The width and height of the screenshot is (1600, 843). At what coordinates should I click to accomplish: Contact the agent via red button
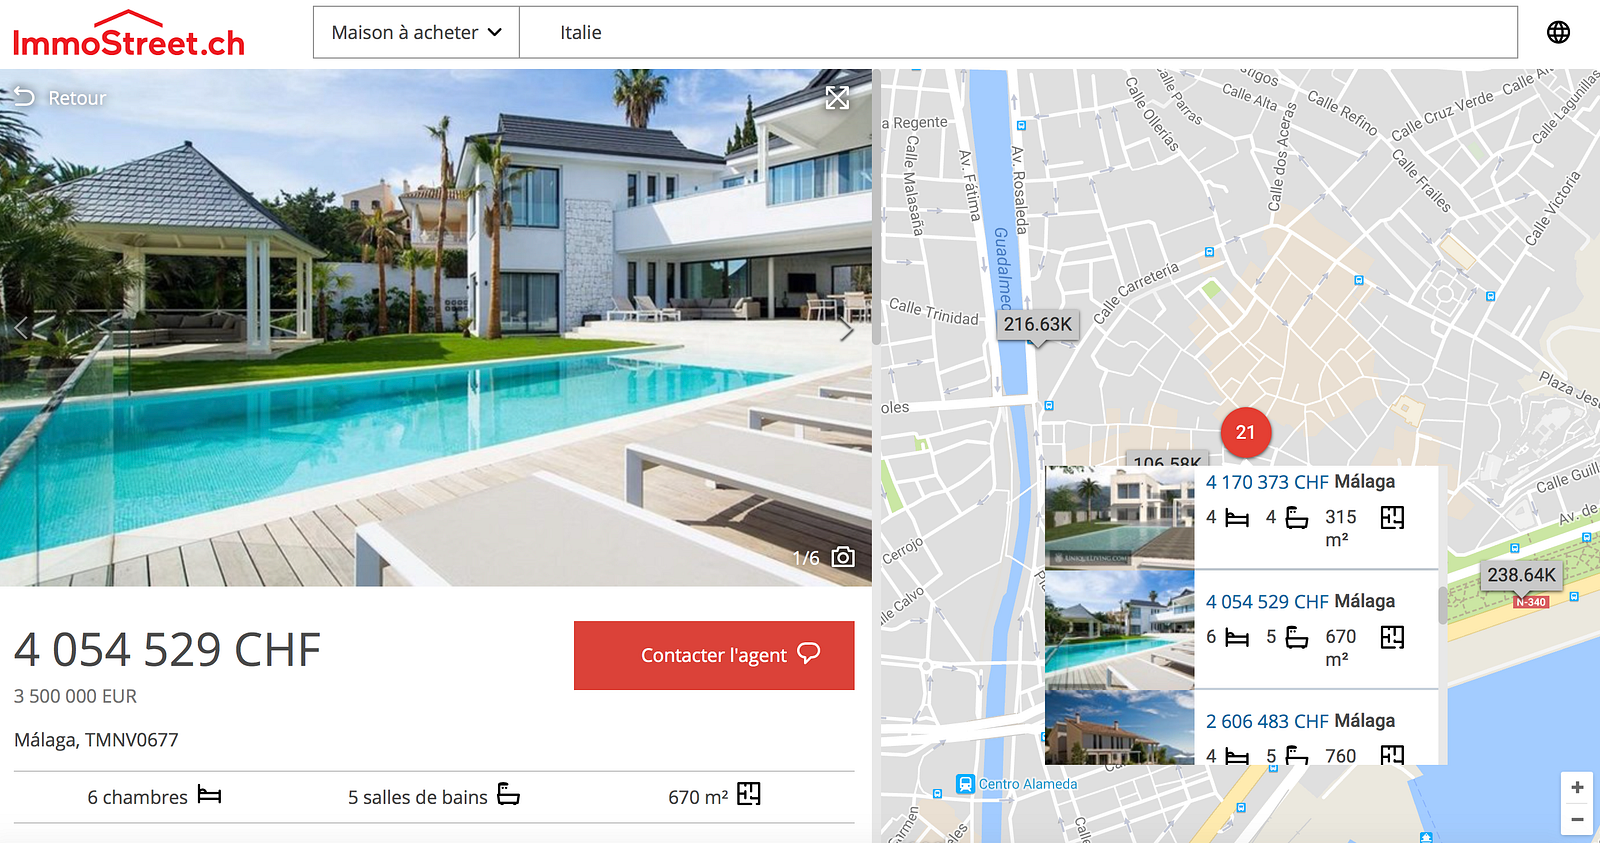pyautogui.click(x=714, y=655)
